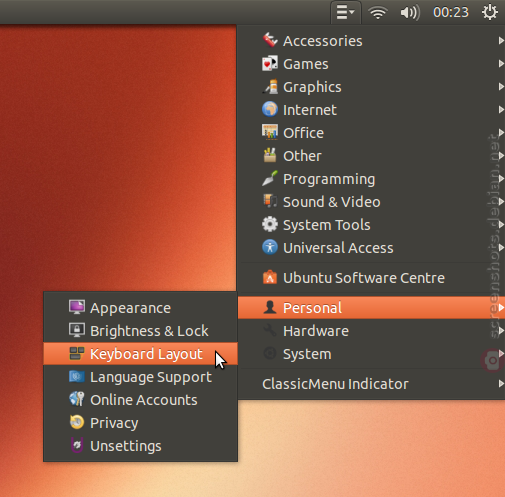
Task: Click the clock showing 00:23
Action: (451, 13)
